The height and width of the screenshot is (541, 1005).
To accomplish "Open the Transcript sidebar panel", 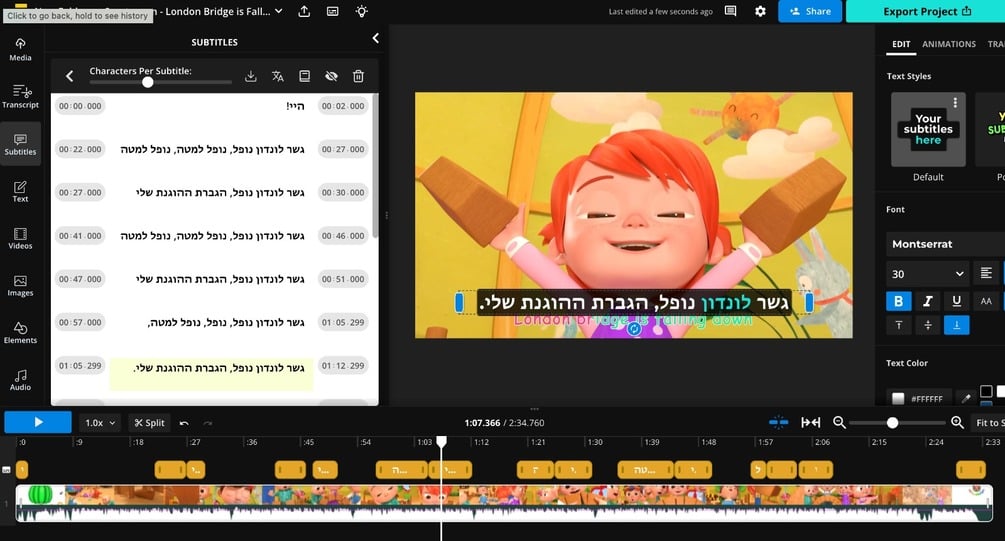I will [21, 96].
